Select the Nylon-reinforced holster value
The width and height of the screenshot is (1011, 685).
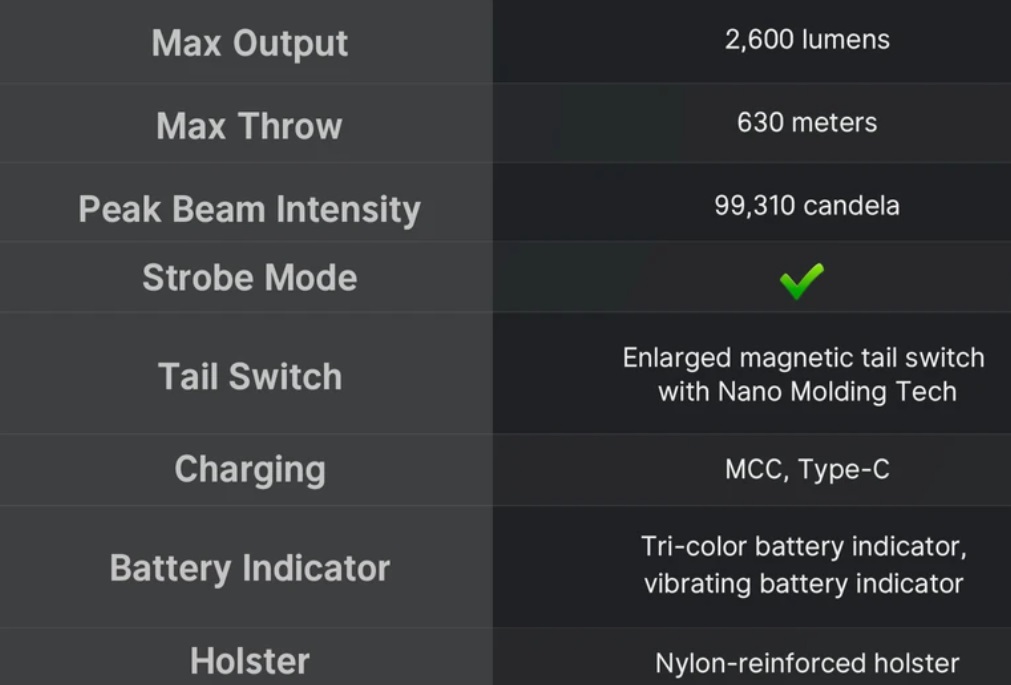coord(807,663)
